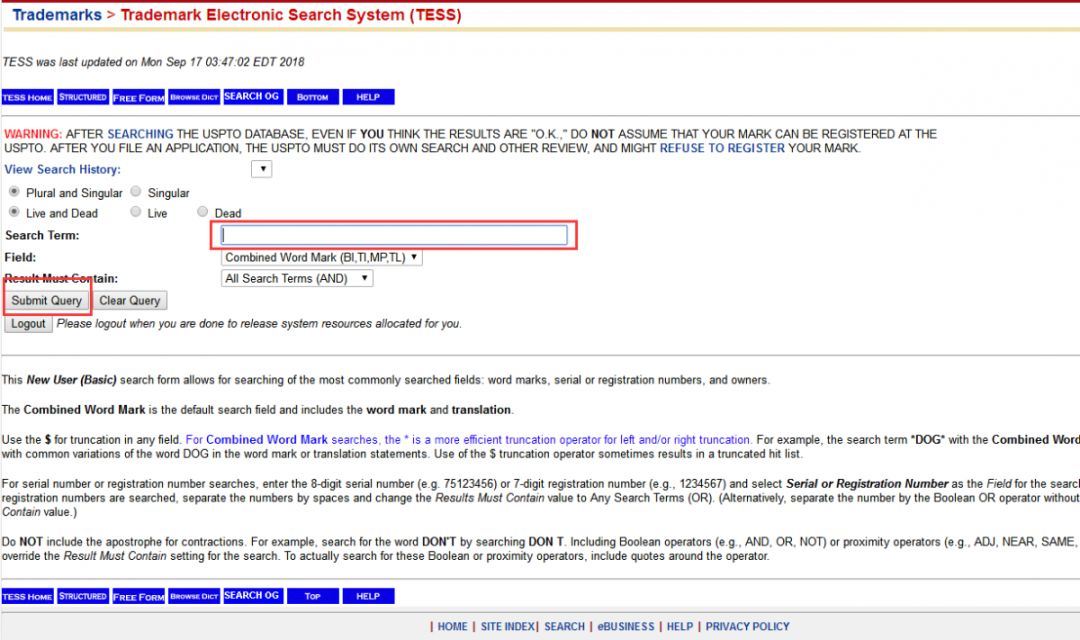Open Browse Dict in bottom nav bar

[194, 597]
